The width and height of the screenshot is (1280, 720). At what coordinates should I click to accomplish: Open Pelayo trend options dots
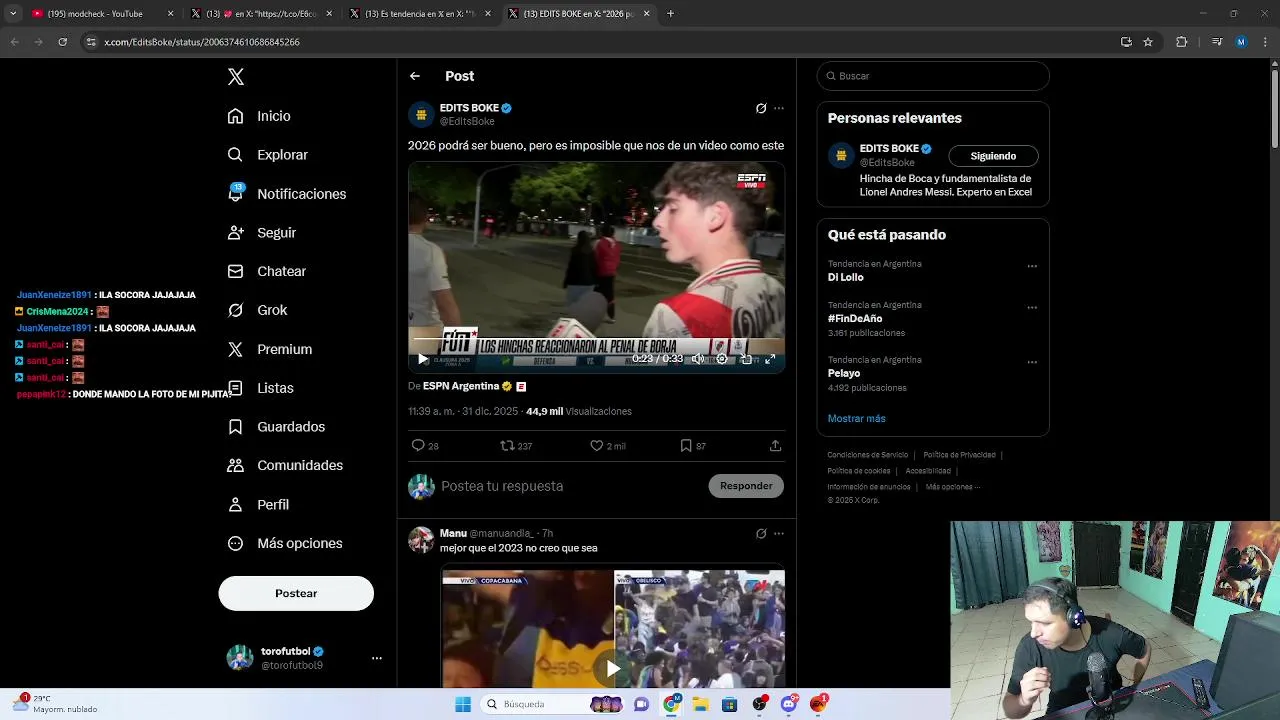pos(1032,362)
